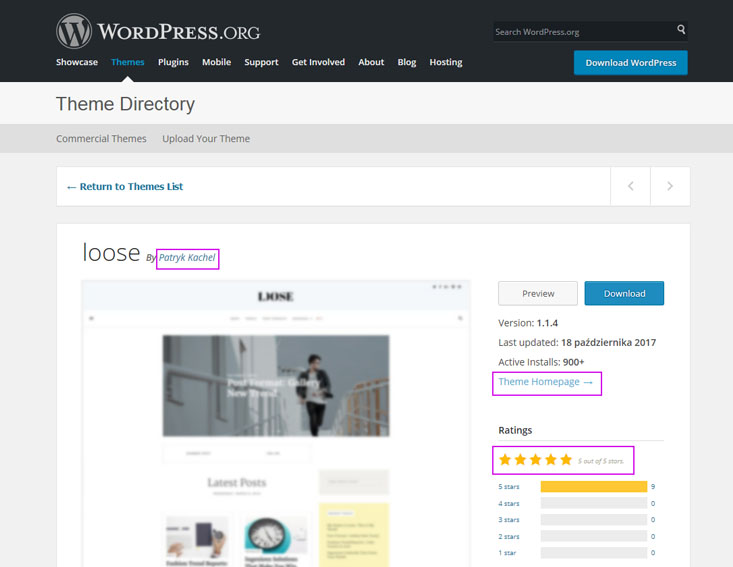Click the yellow 5 stars rating bar
The width and height of the screenshot is (733, 567).
point(594,487)
